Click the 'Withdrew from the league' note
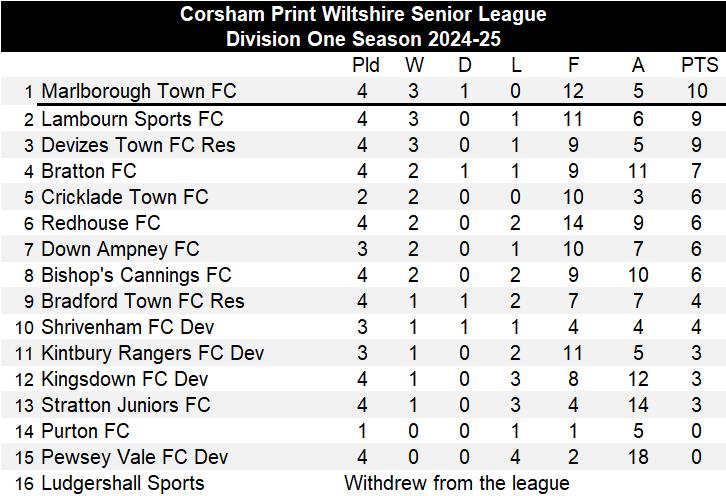 (x=457, y=484)
